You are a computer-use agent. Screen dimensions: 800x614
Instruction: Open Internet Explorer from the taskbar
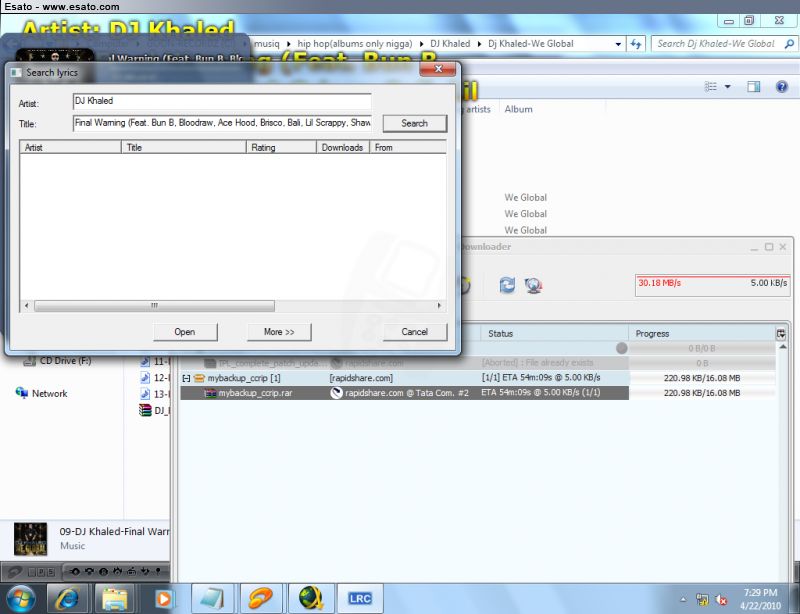click(x=69, y=598)
